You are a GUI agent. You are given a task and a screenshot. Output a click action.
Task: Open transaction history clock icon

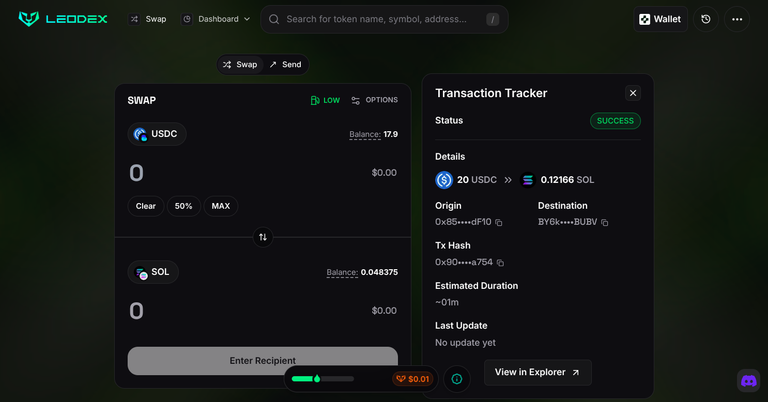706,19
